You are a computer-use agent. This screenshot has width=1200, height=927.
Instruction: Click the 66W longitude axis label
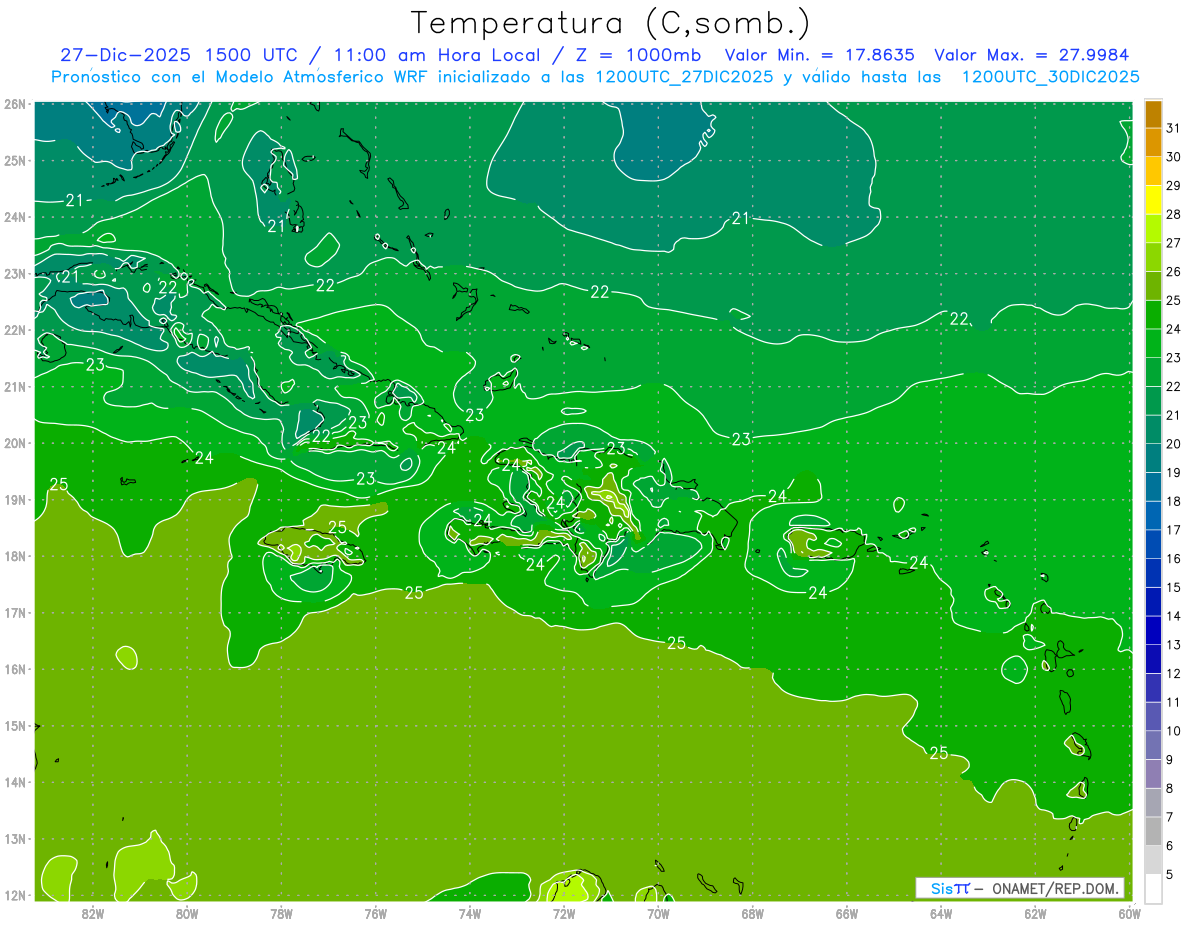[847, 913]
